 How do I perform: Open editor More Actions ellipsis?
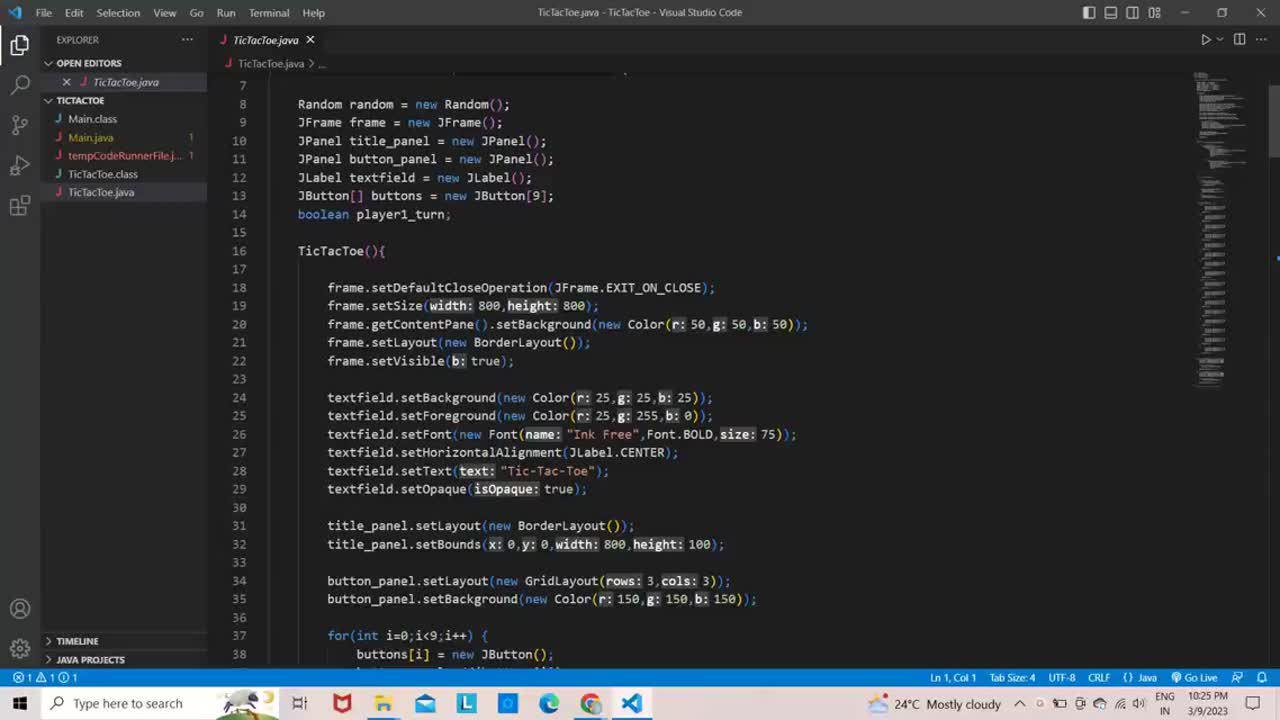point(1261,40)
